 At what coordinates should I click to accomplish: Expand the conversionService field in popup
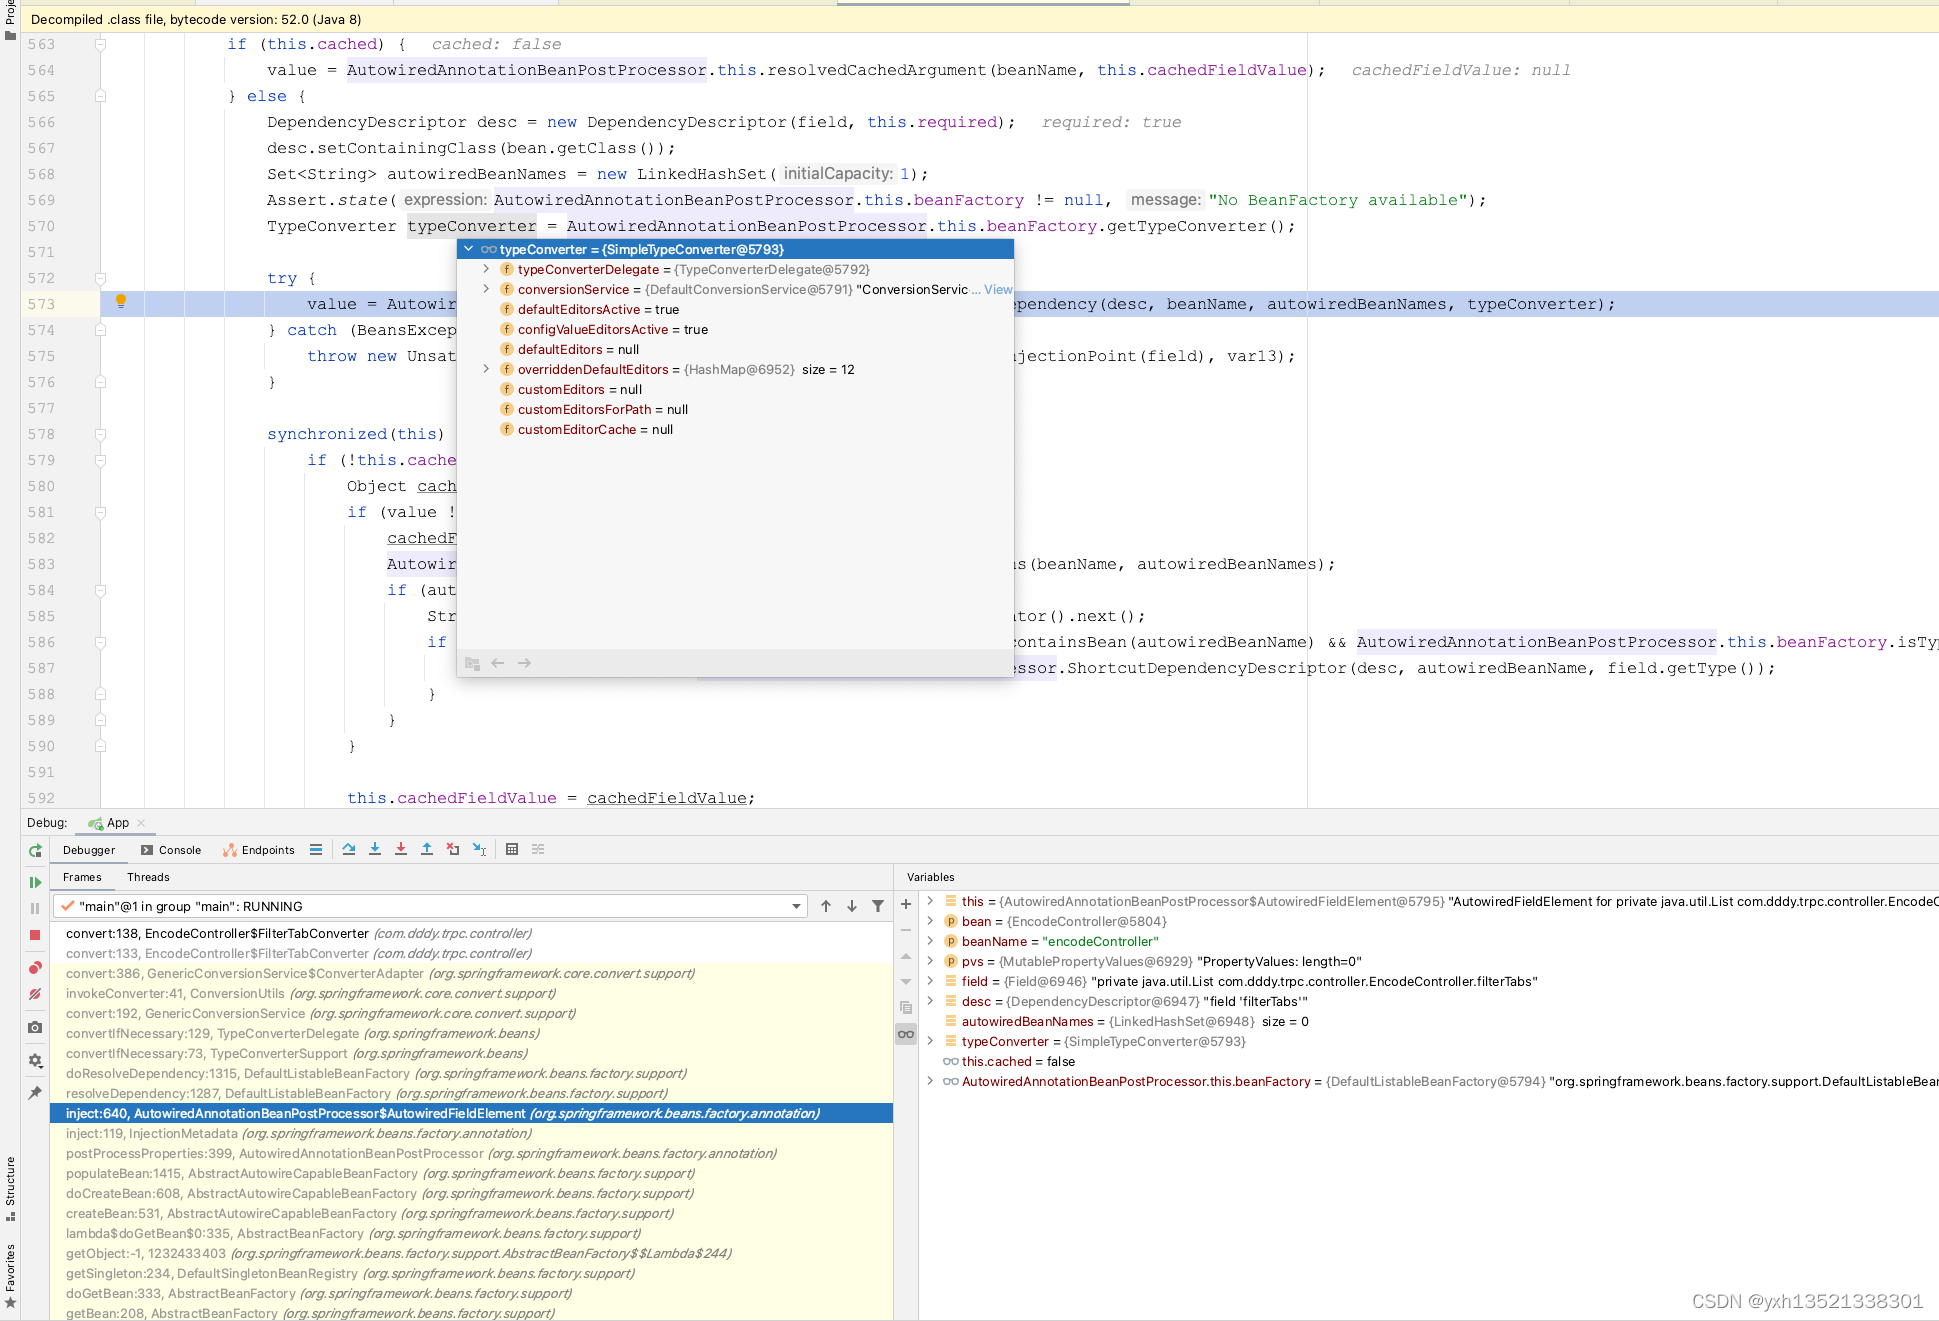coord(486,289)
